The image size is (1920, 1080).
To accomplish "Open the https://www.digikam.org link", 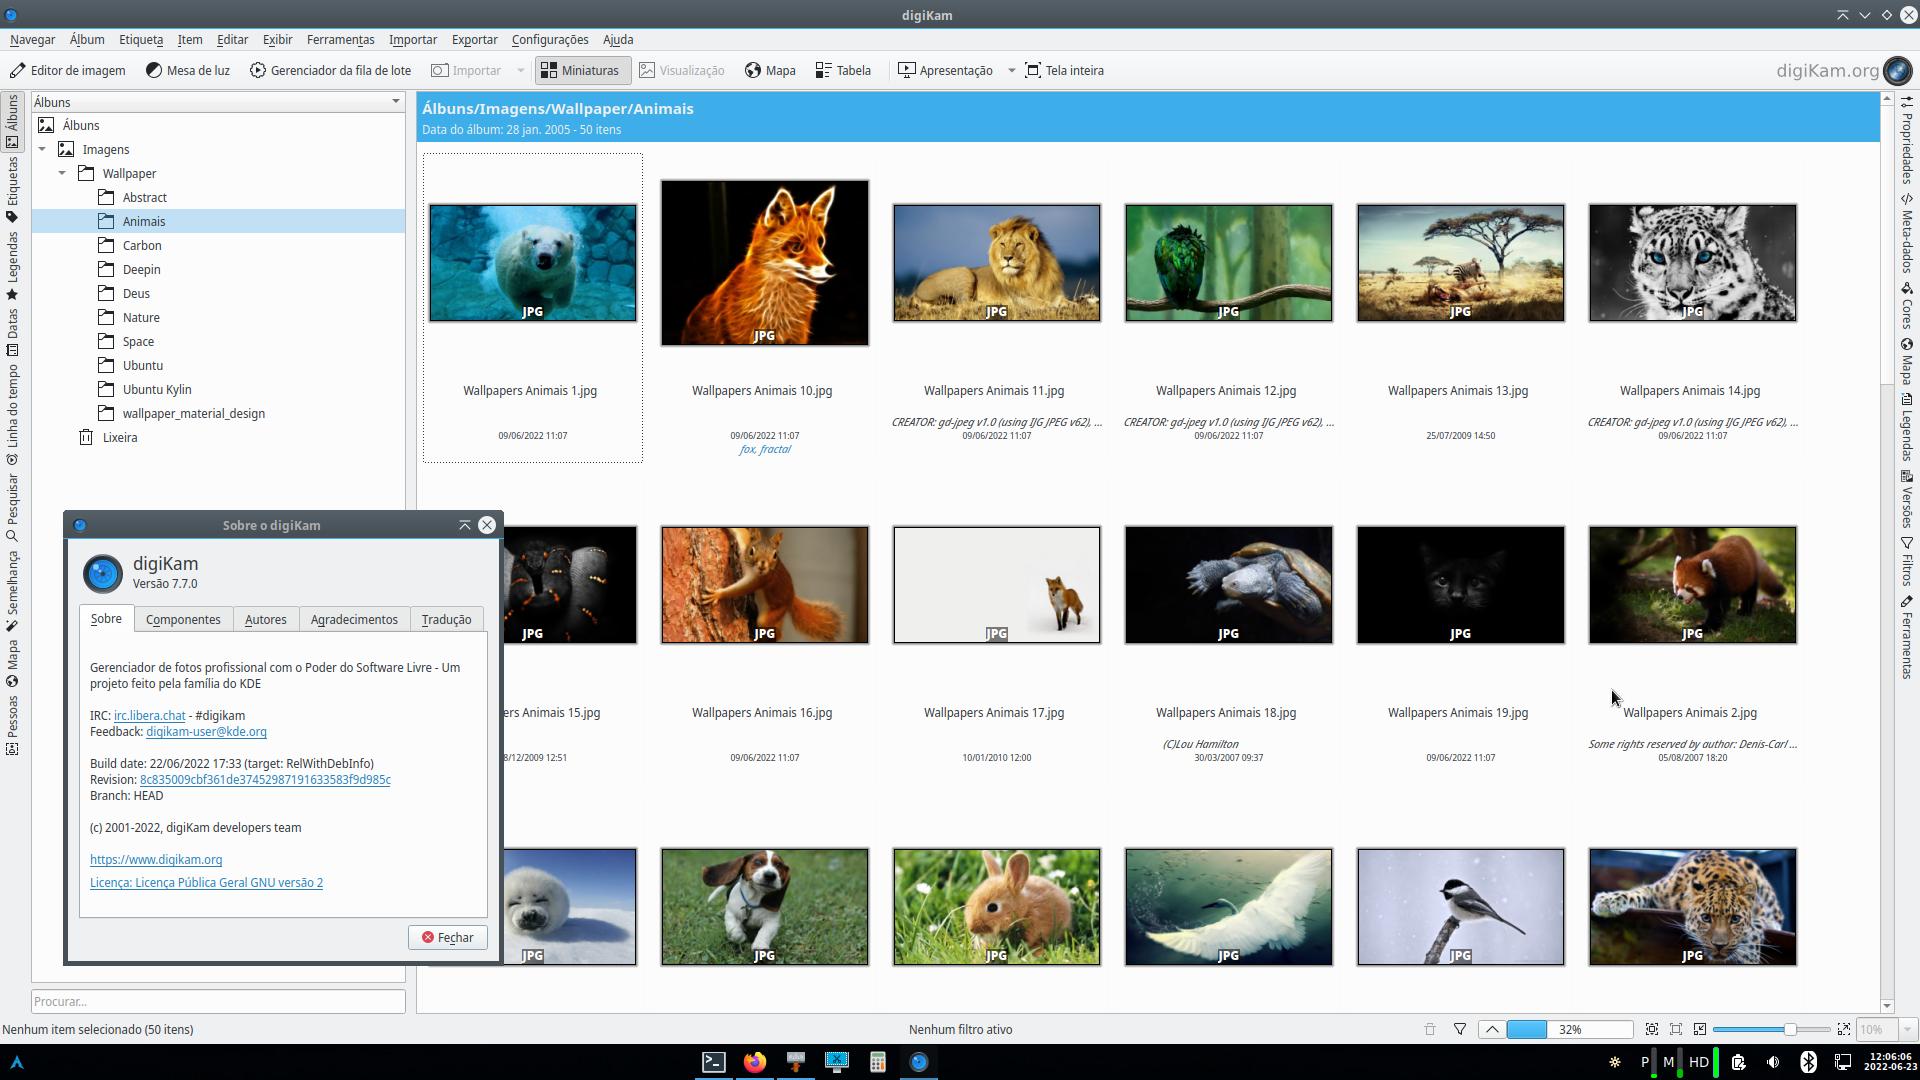I will pos(156,859).
